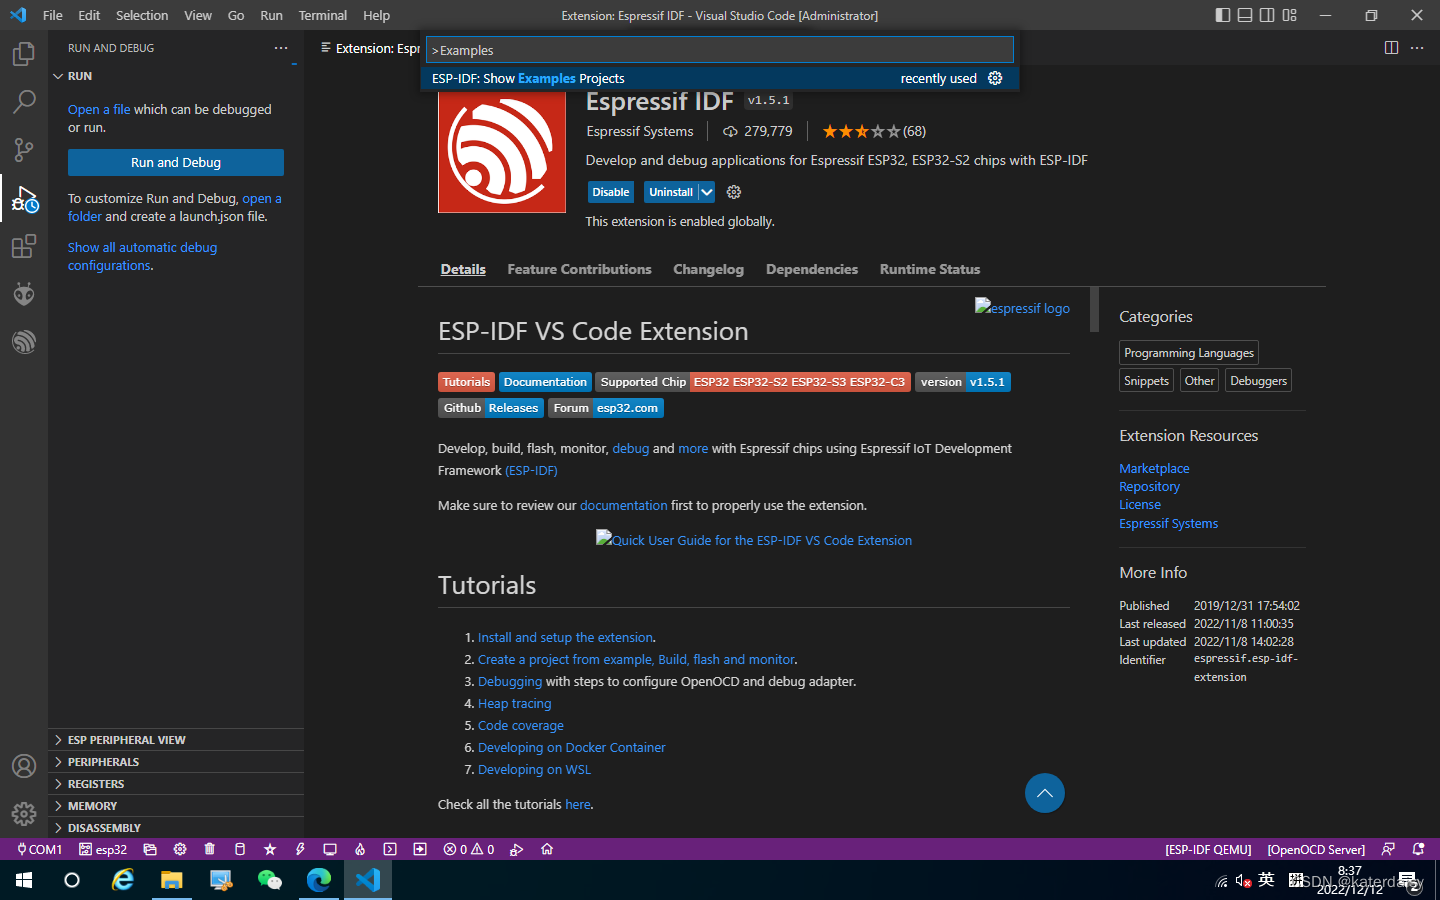Expand MEMORY section

176,806
